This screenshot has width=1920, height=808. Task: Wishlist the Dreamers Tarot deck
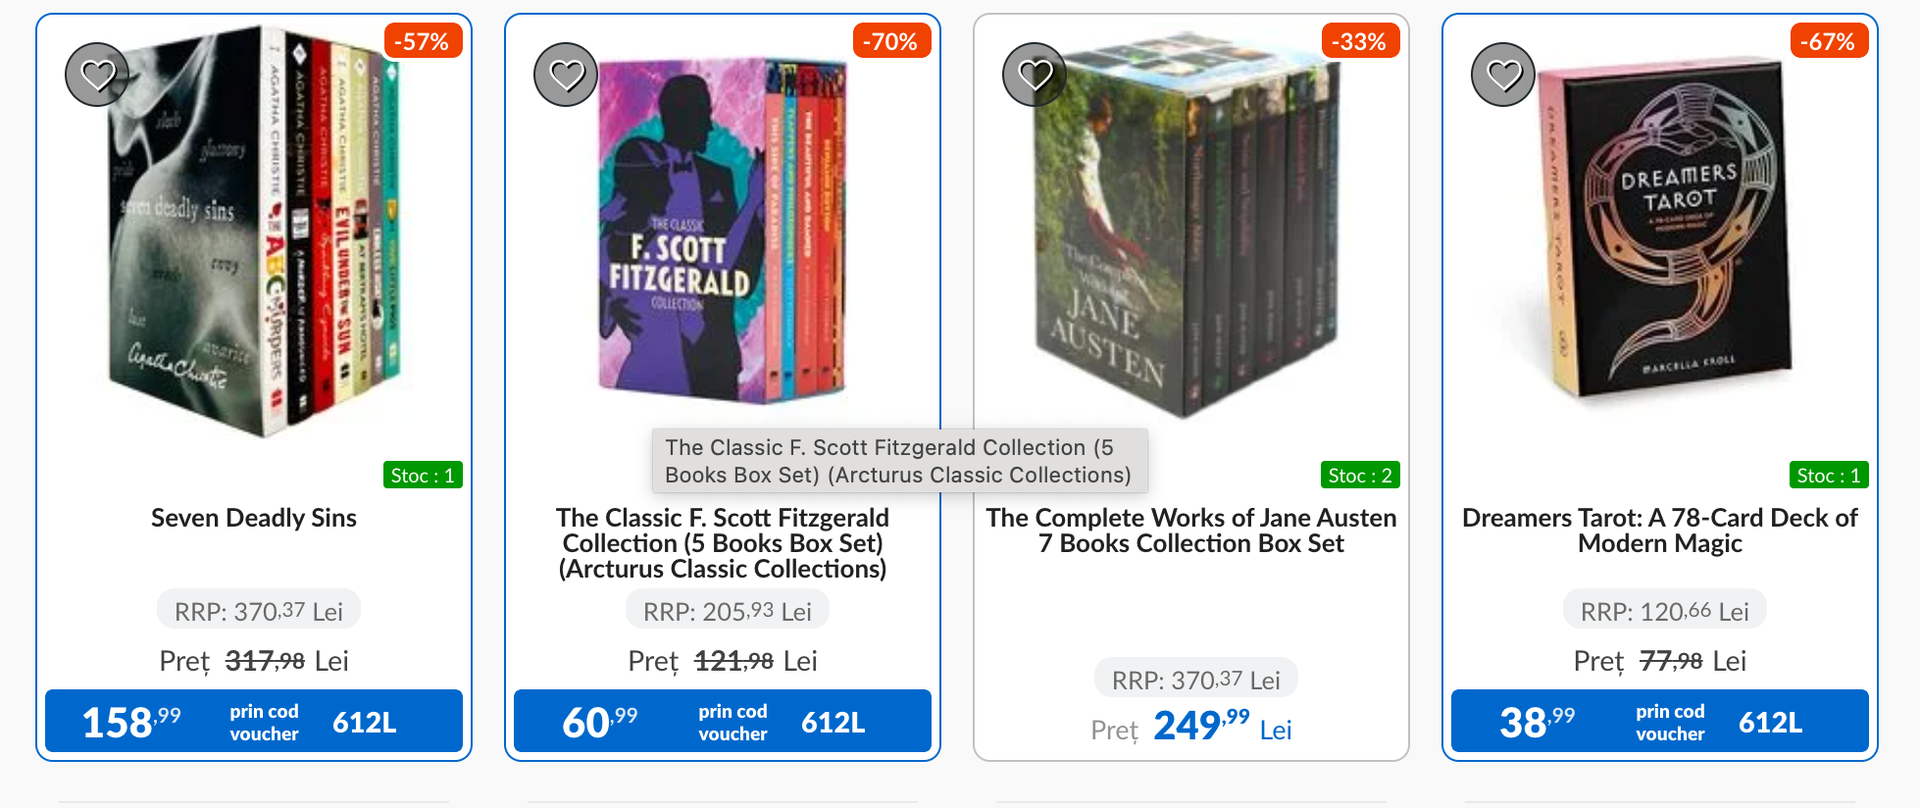[1503, 75]
